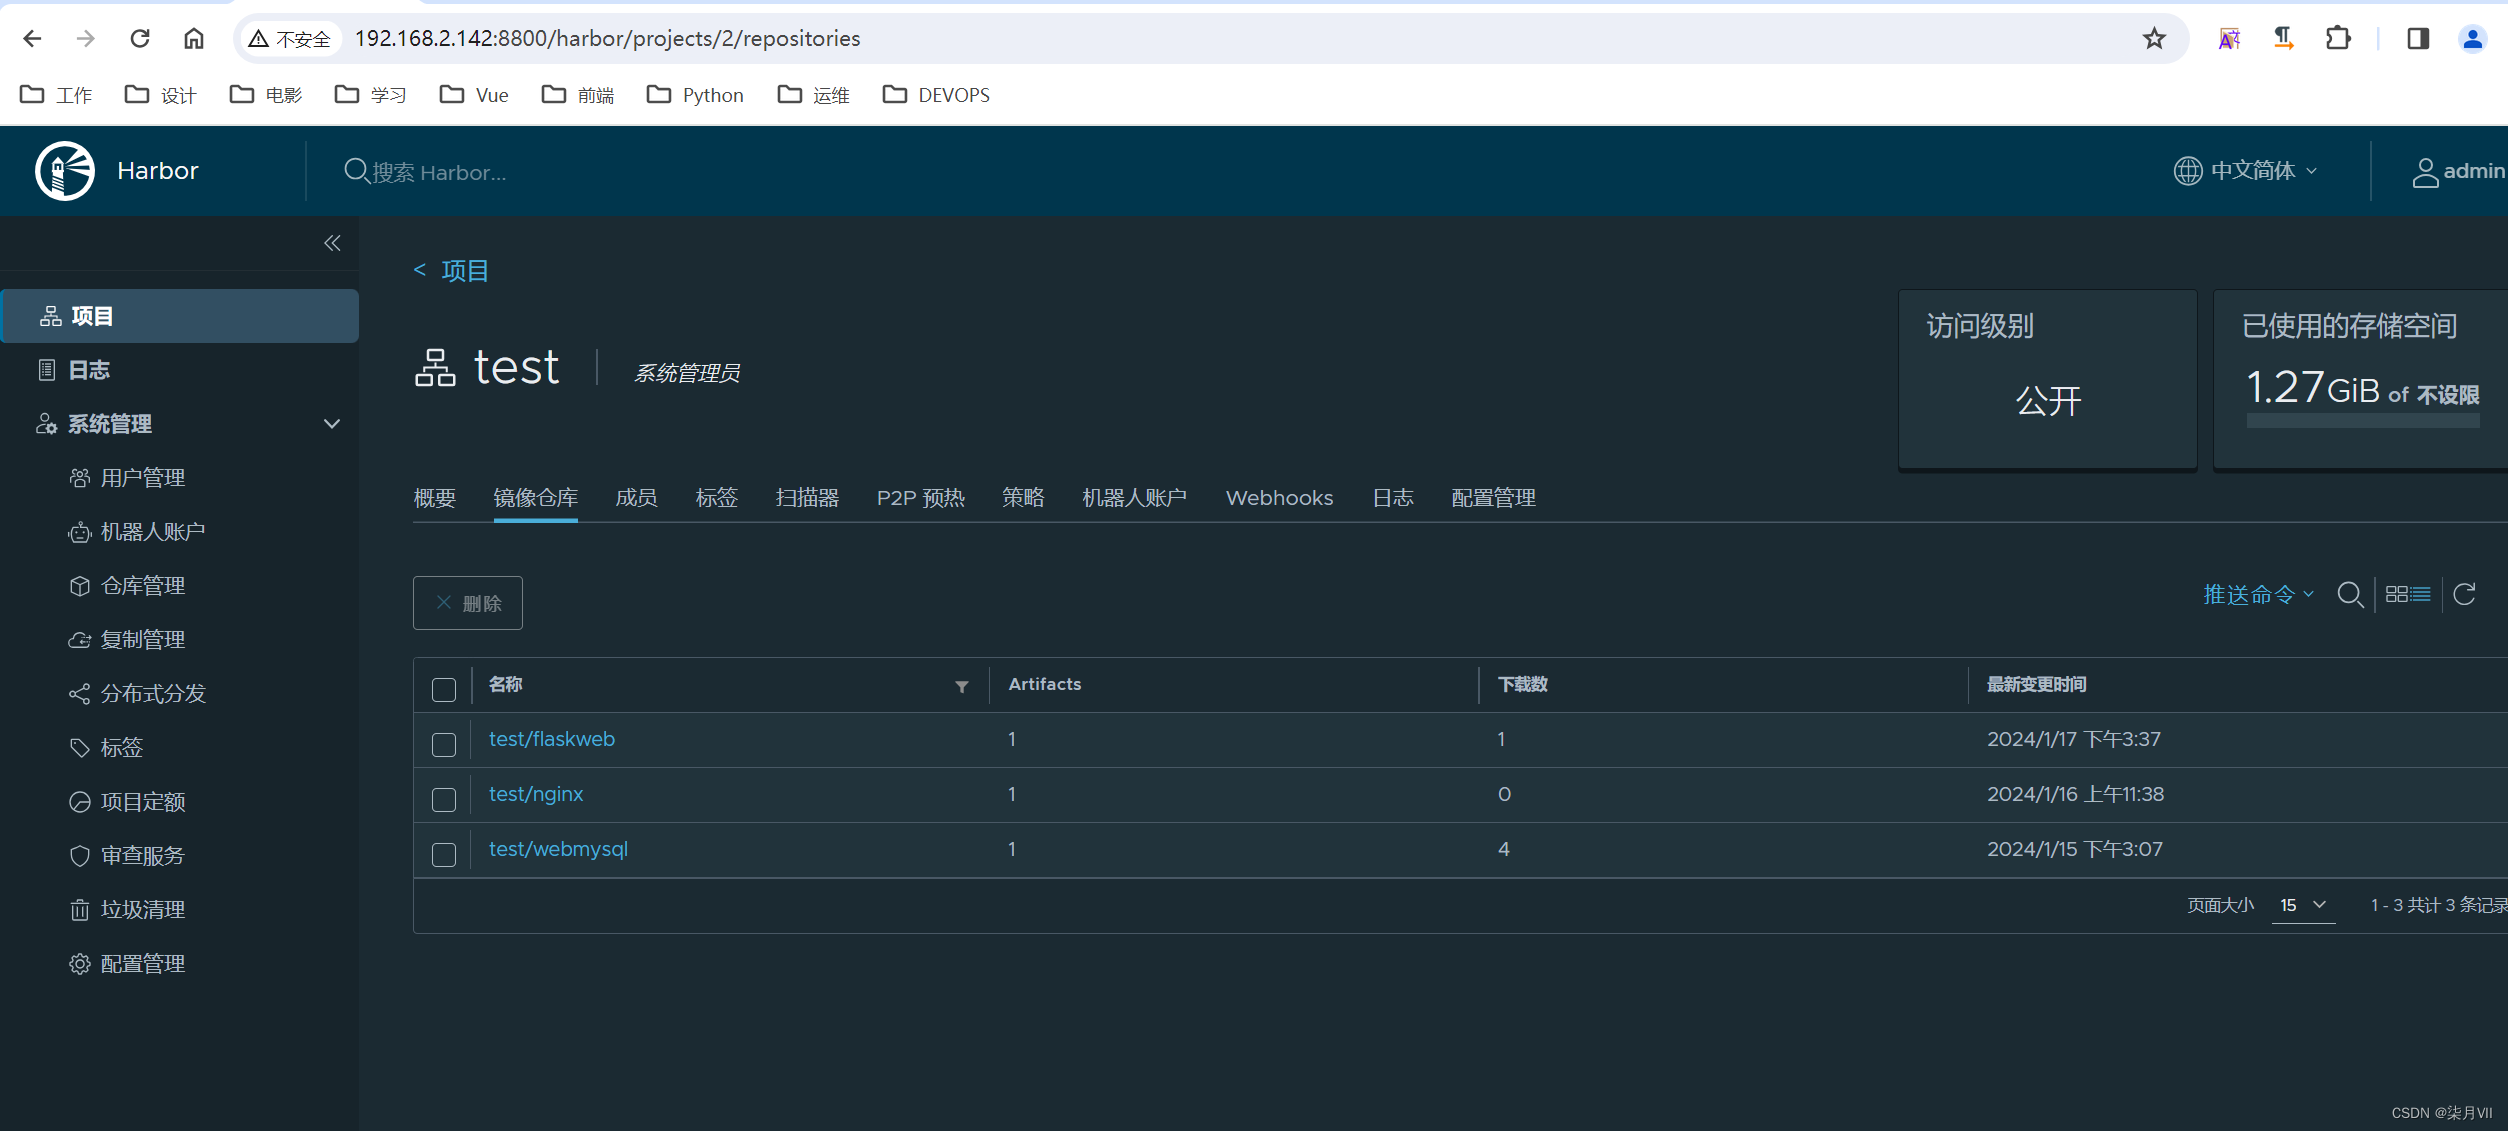Switch to the project 日志 tab
This screenshot has width=2508, height=1131.
pos(1392,498)
